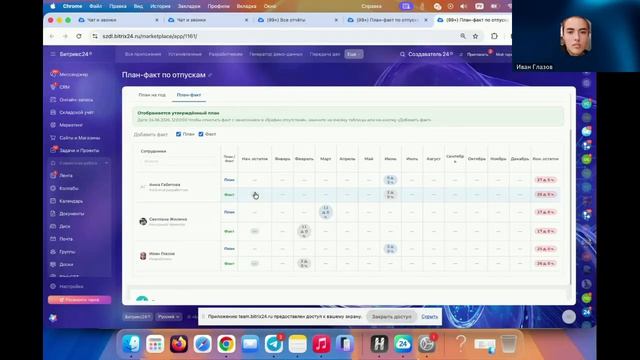Open Все приложения in top navigation

[x=143, y=54]
